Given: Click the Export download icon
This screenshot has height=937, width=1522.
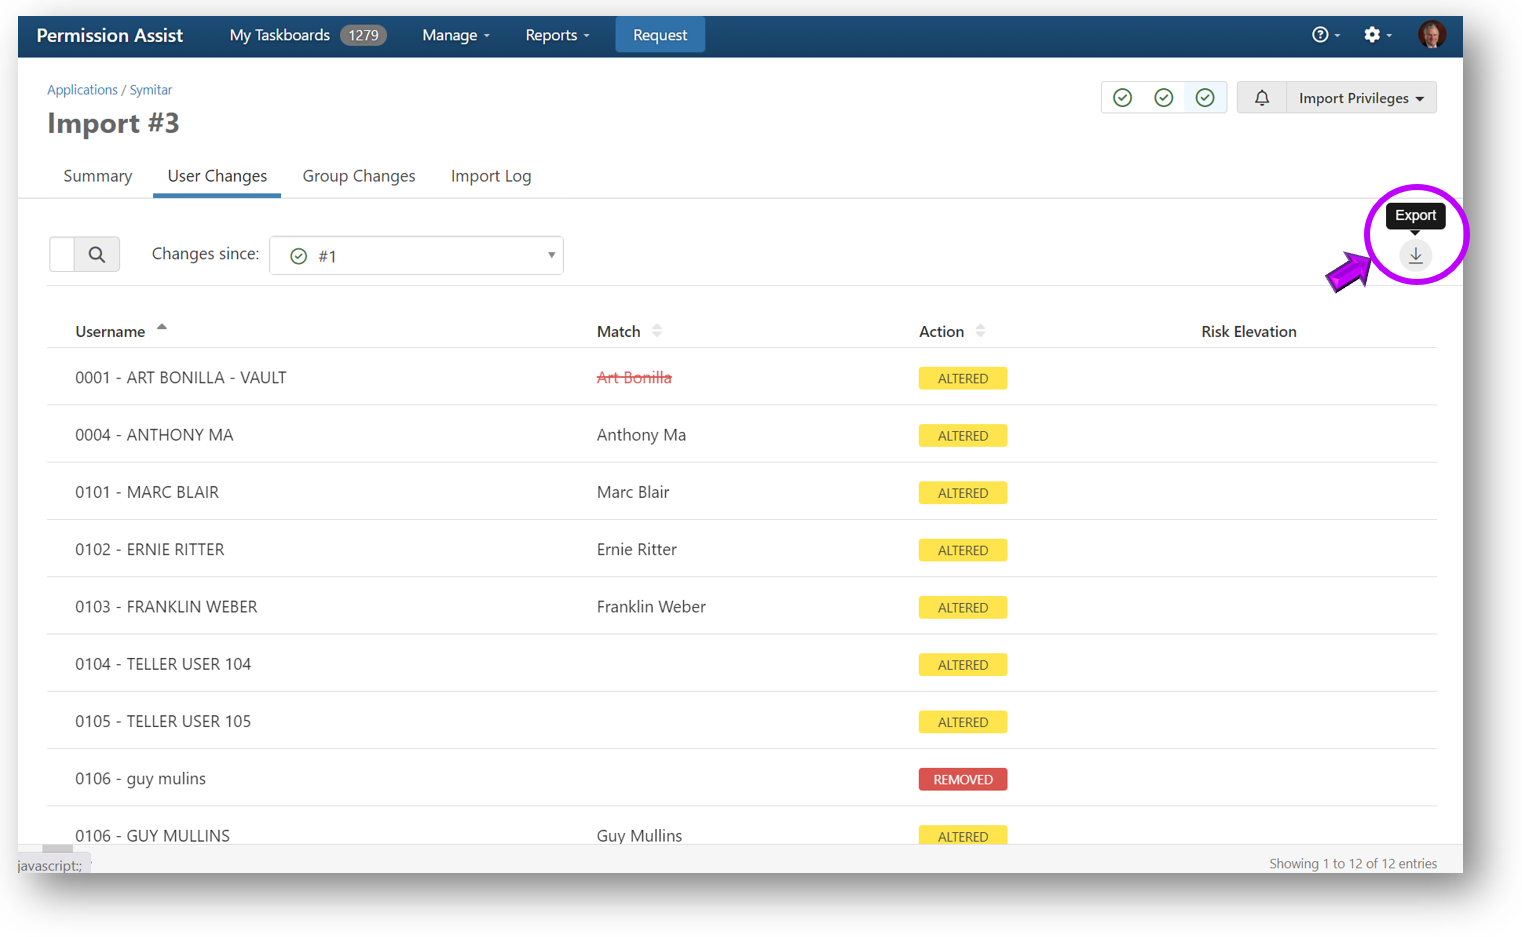Looking at the screenshot, I should (1415, 256).
